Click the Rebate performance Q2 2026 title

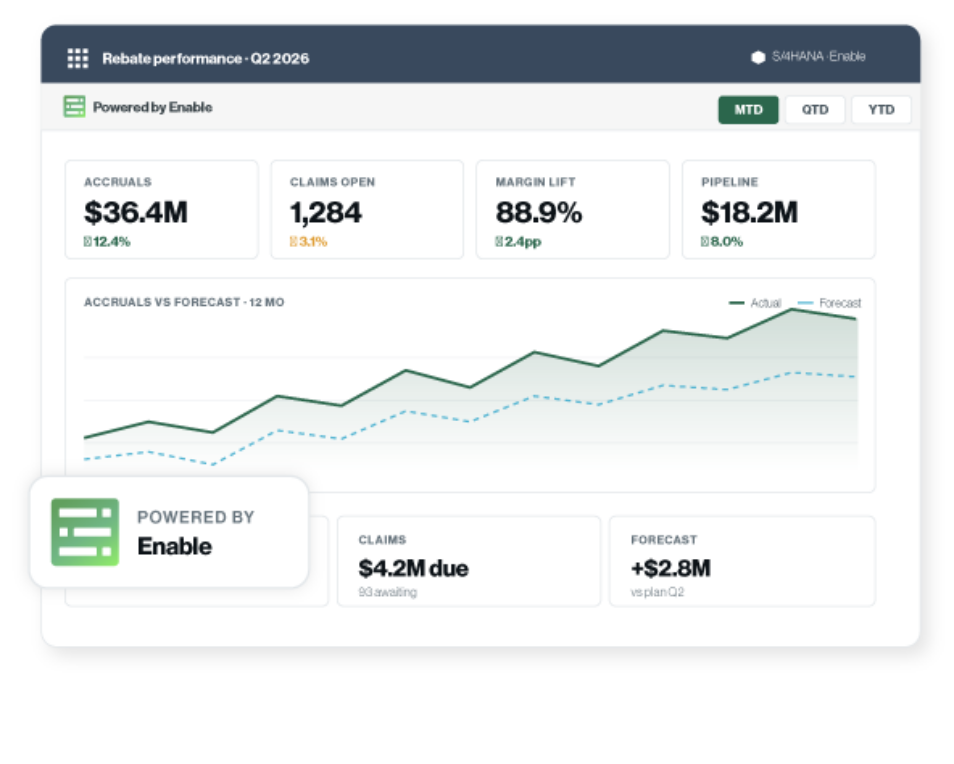pyautogui.click(x=206, y=58)
